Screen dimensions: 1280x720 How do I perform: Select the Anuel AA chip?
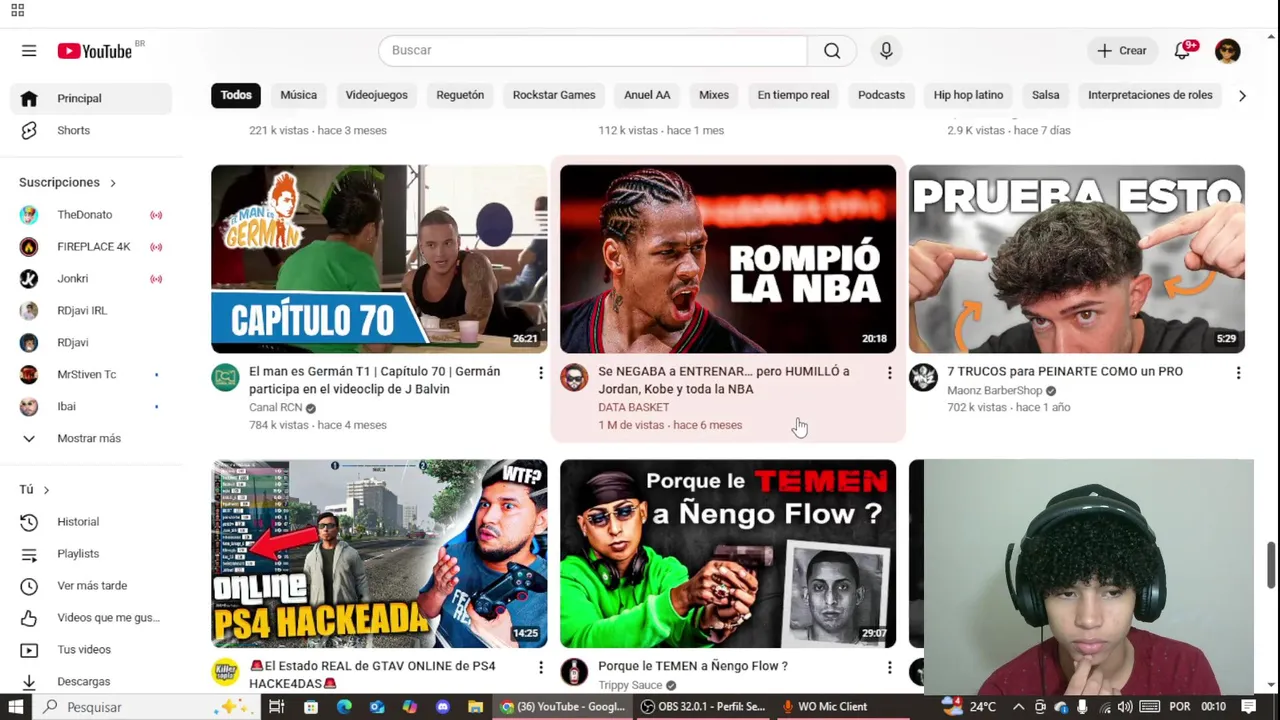coord(647,95)
